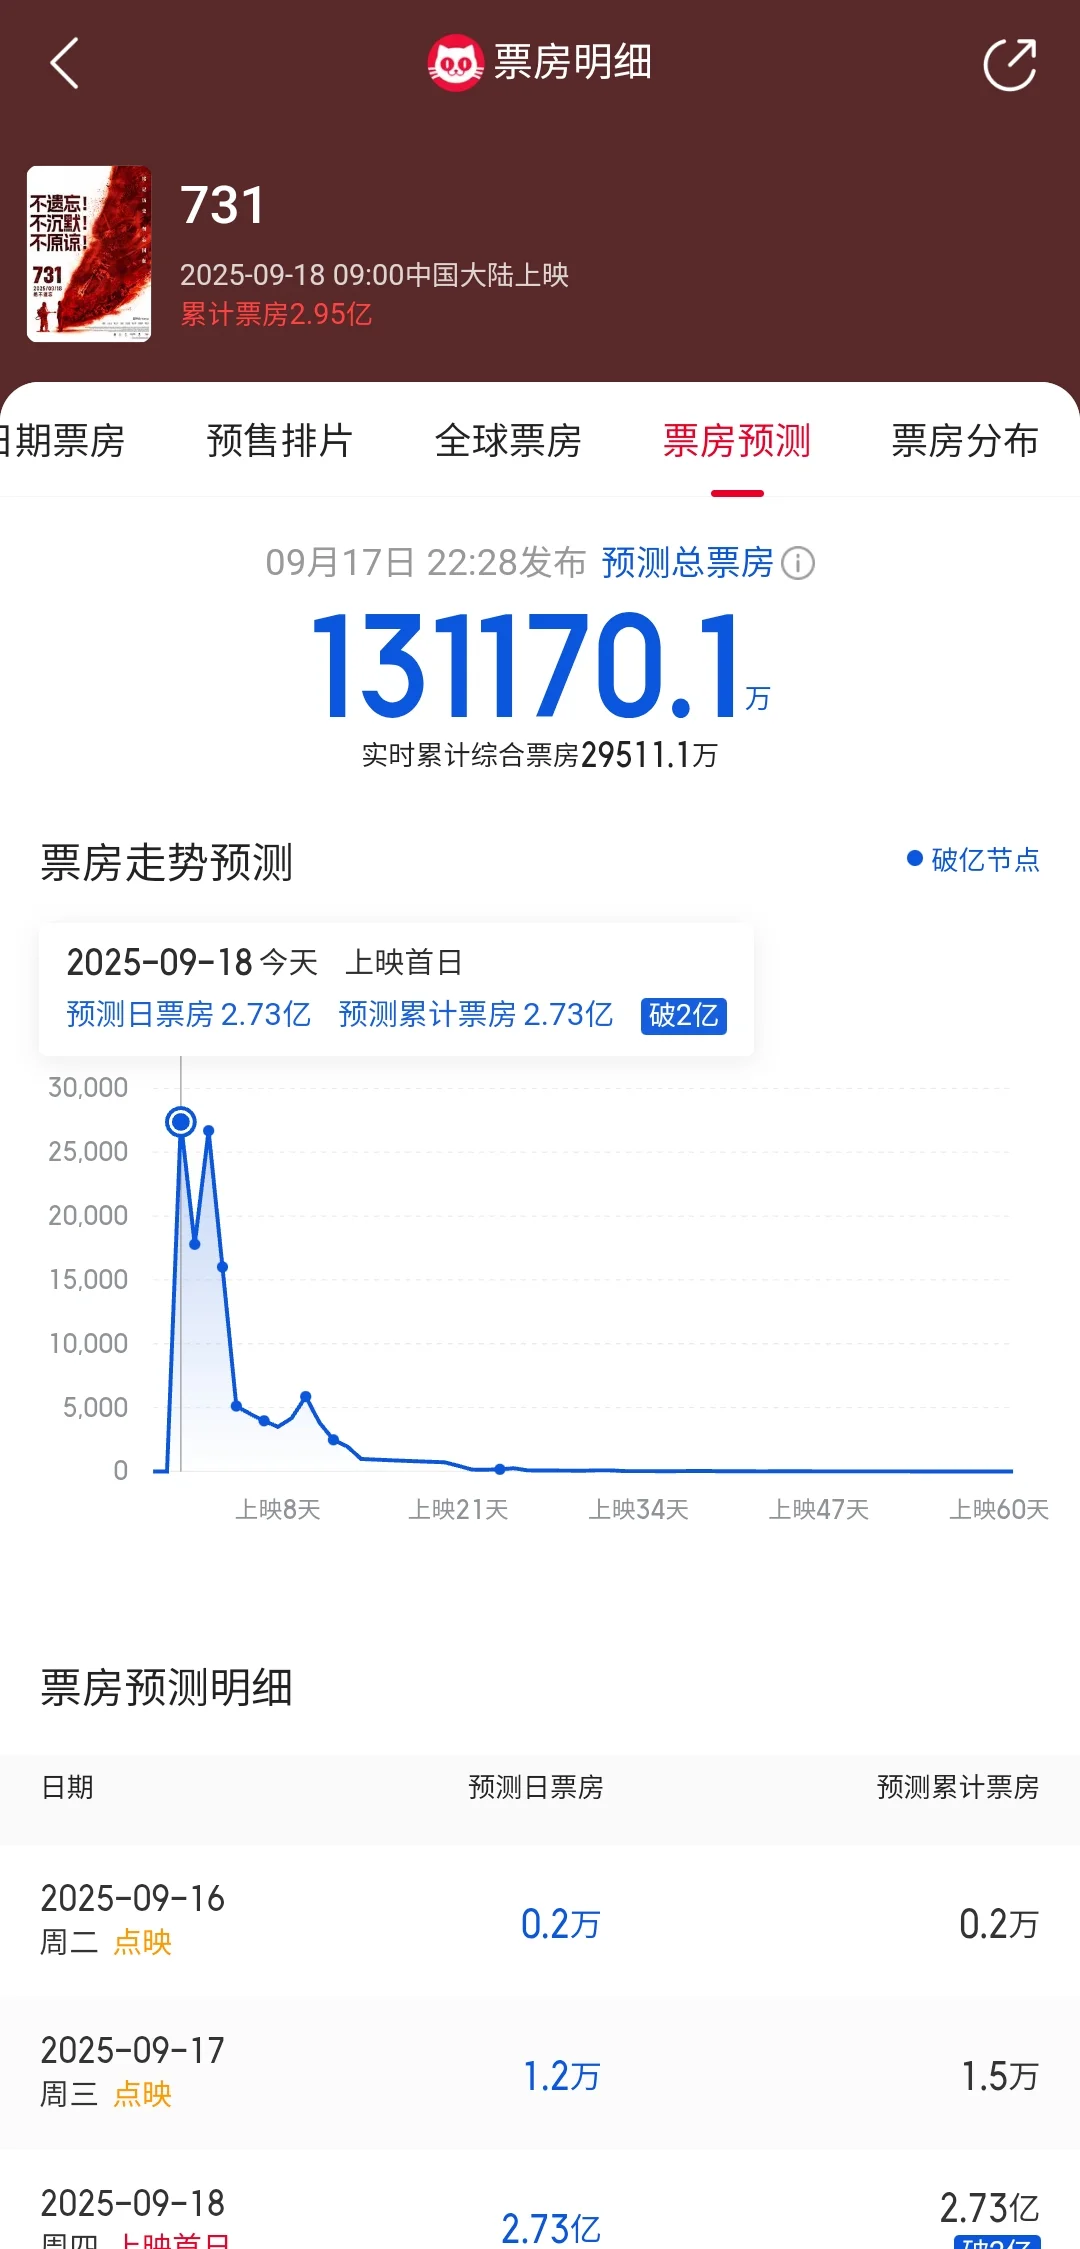Tap the 破2亿 badge in the tooltip
This screenshot has width=1080, height=2249.
click(683, 1016)
